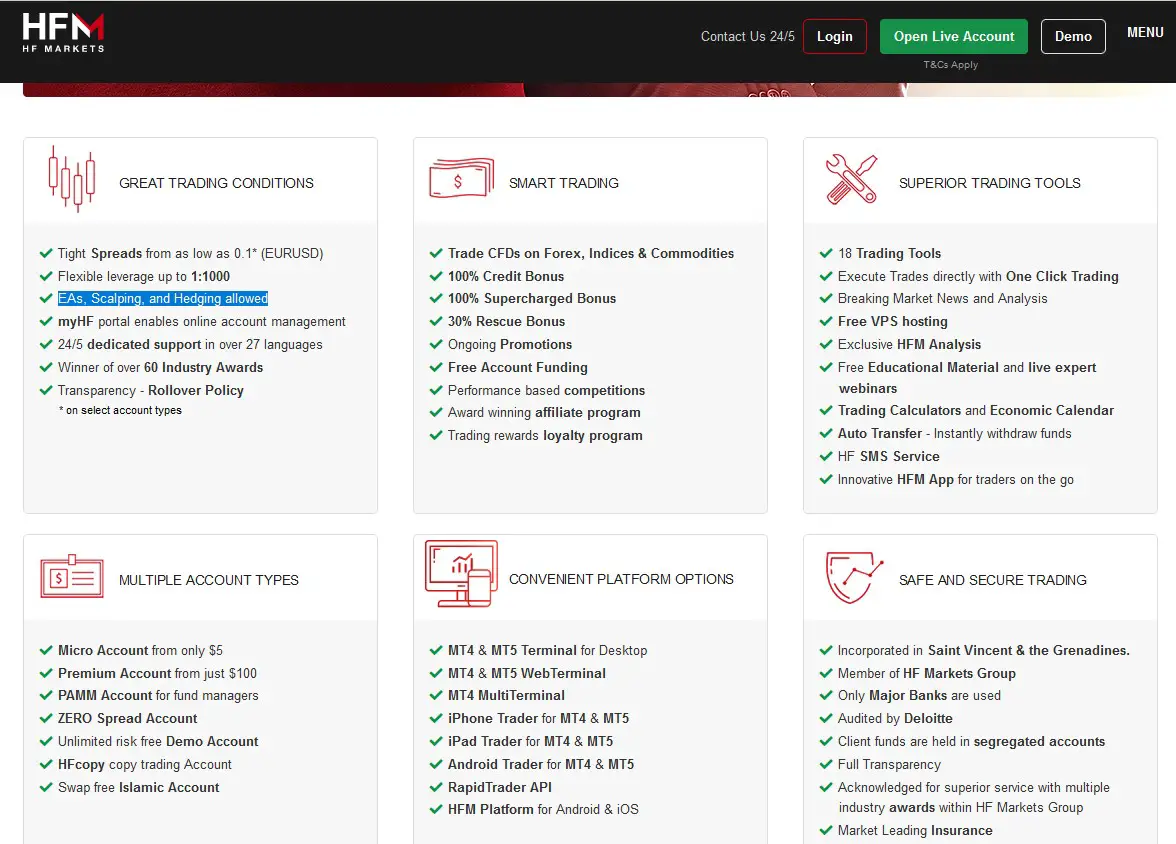Open the MENU navigation

1145,32
